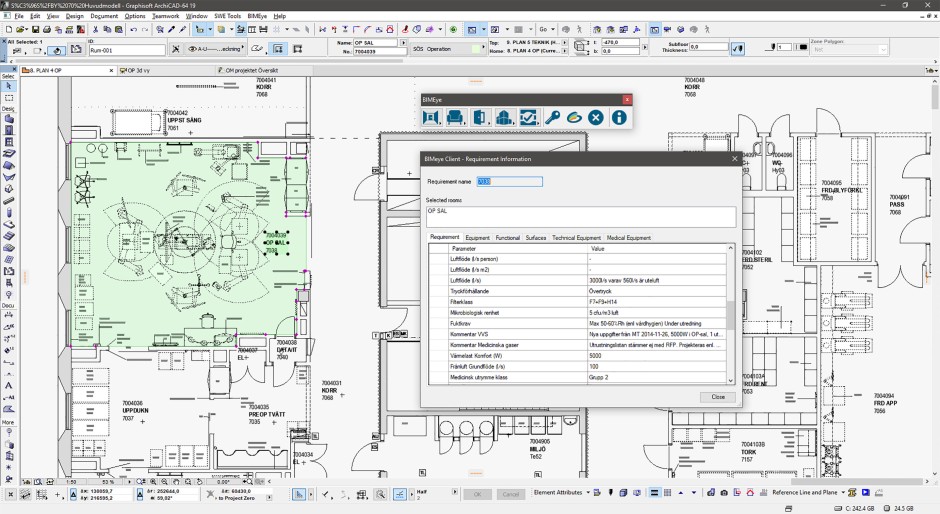Open the Teamwork menu
Screen dimensions: 940x514
click(166, 16)
